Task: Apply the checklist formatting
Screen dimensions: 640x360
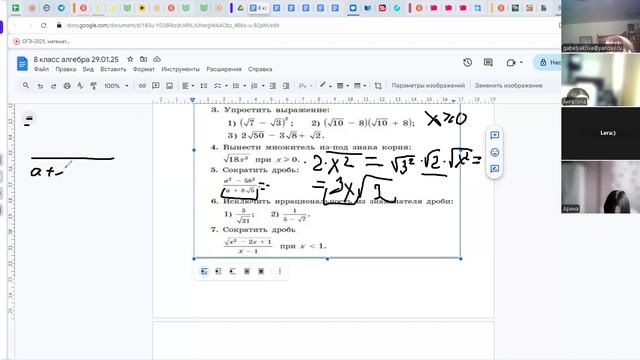Action: [218, 86]
